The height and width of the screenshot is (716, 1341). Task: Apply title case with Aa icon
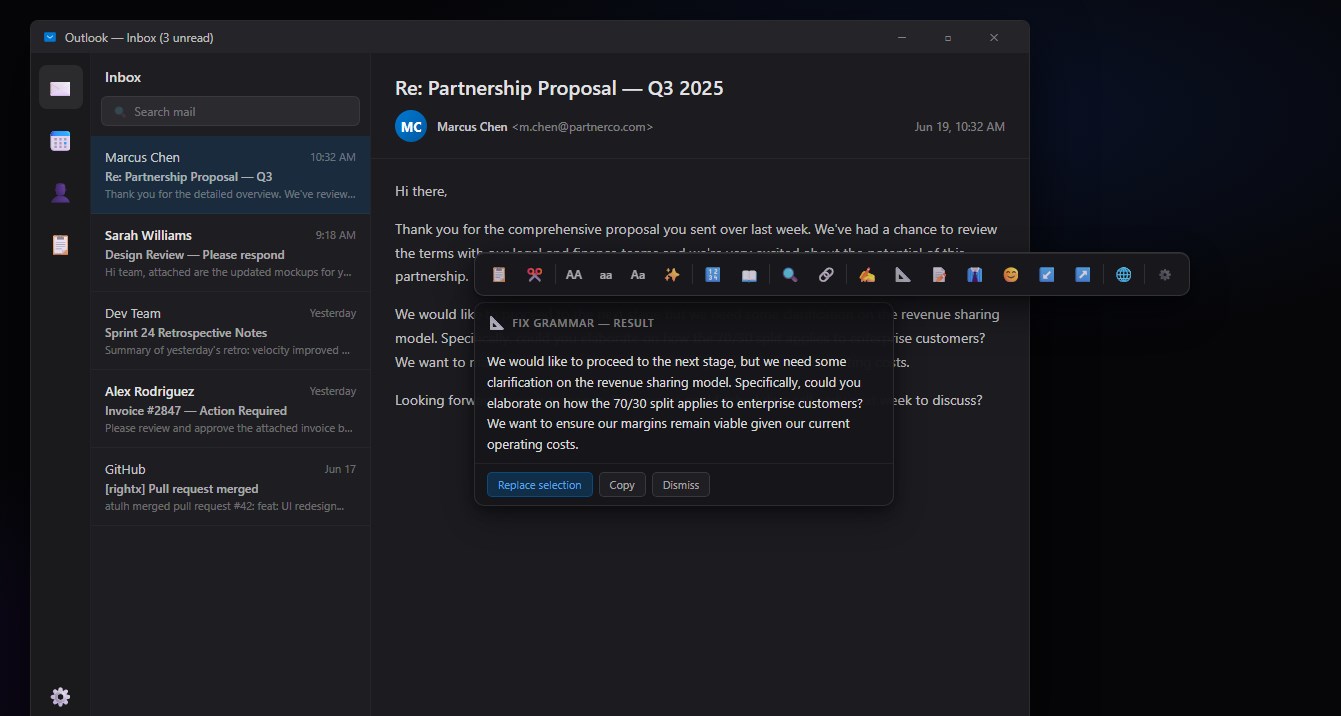click(638, 274)
